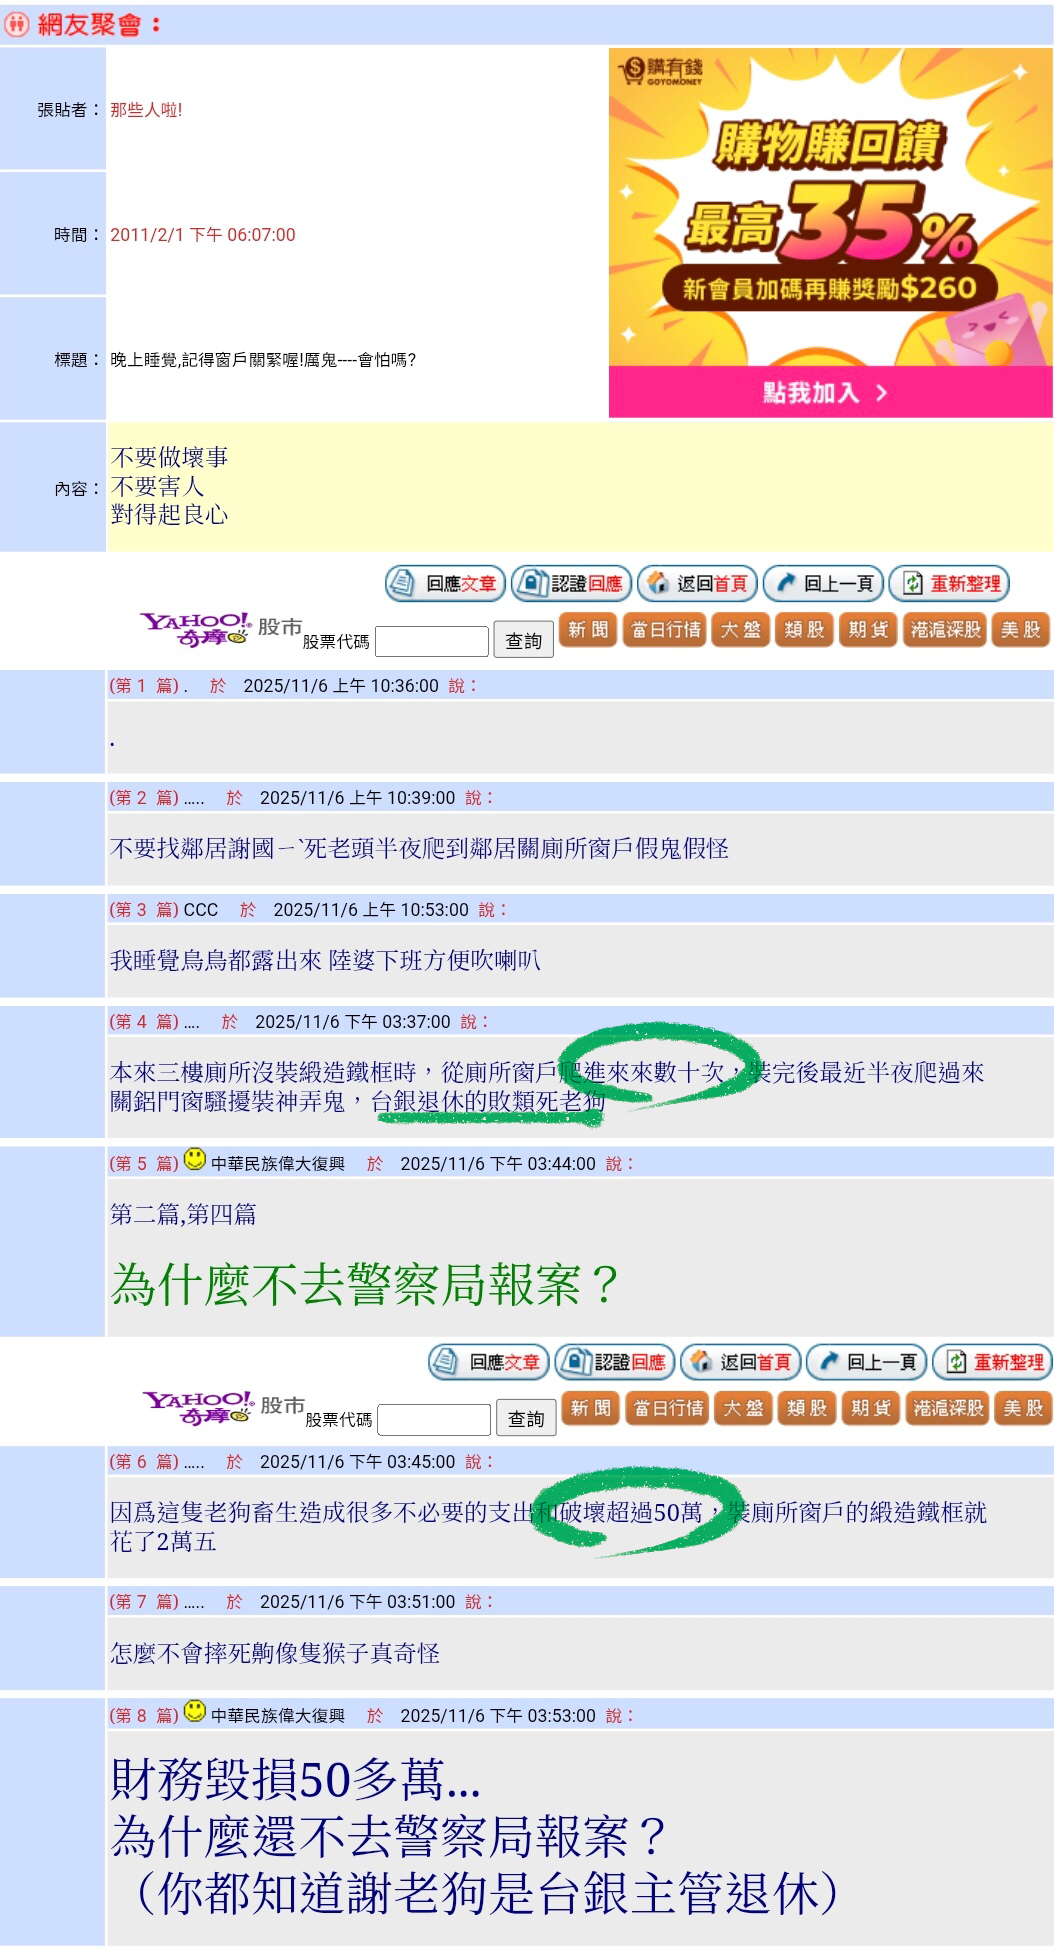The width and height of the screenshot is (1054, 1946).
Task: Select the 當日行情 tab above reply 1
Action: point(665,630)
